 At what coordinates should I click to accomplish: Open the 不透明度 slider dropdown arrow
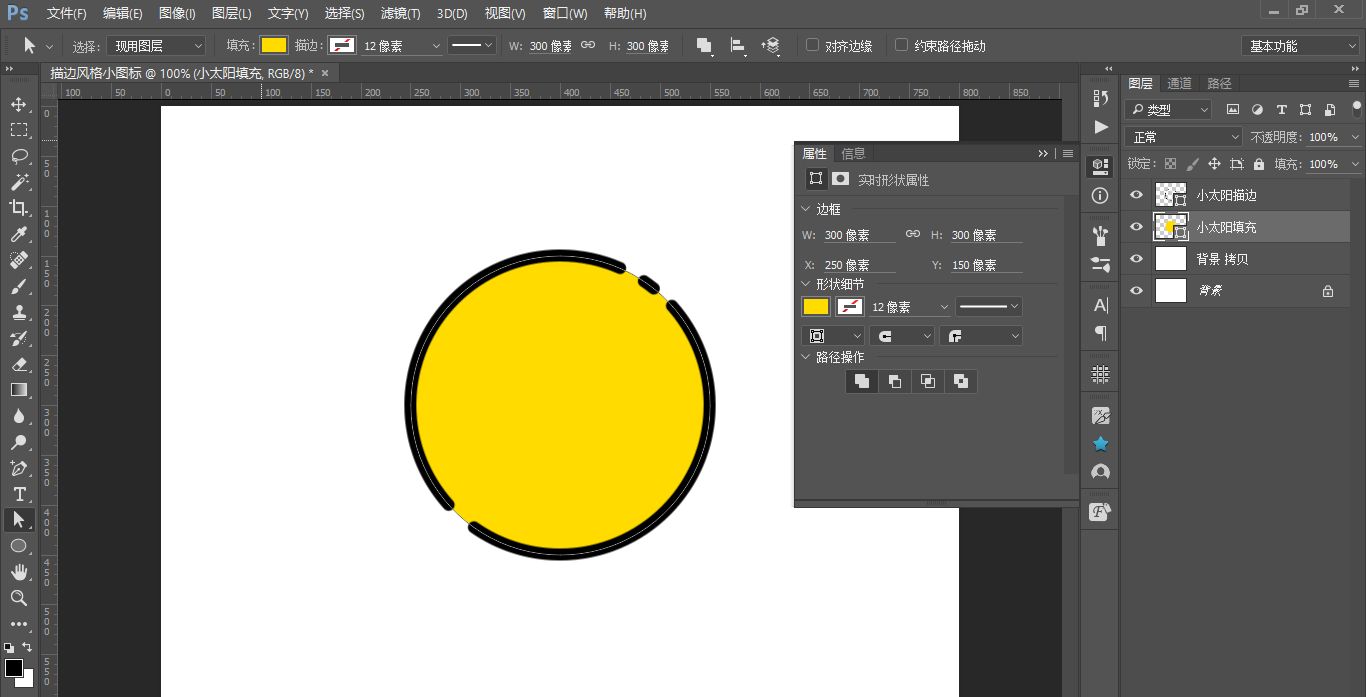pos(1354,137)
